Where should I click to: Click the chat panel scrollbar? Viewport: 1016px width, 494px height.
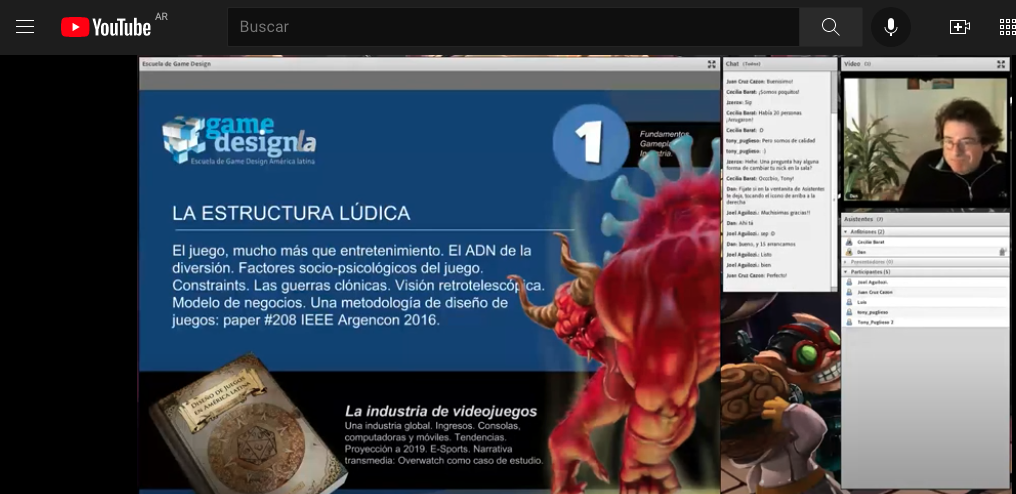835,180
